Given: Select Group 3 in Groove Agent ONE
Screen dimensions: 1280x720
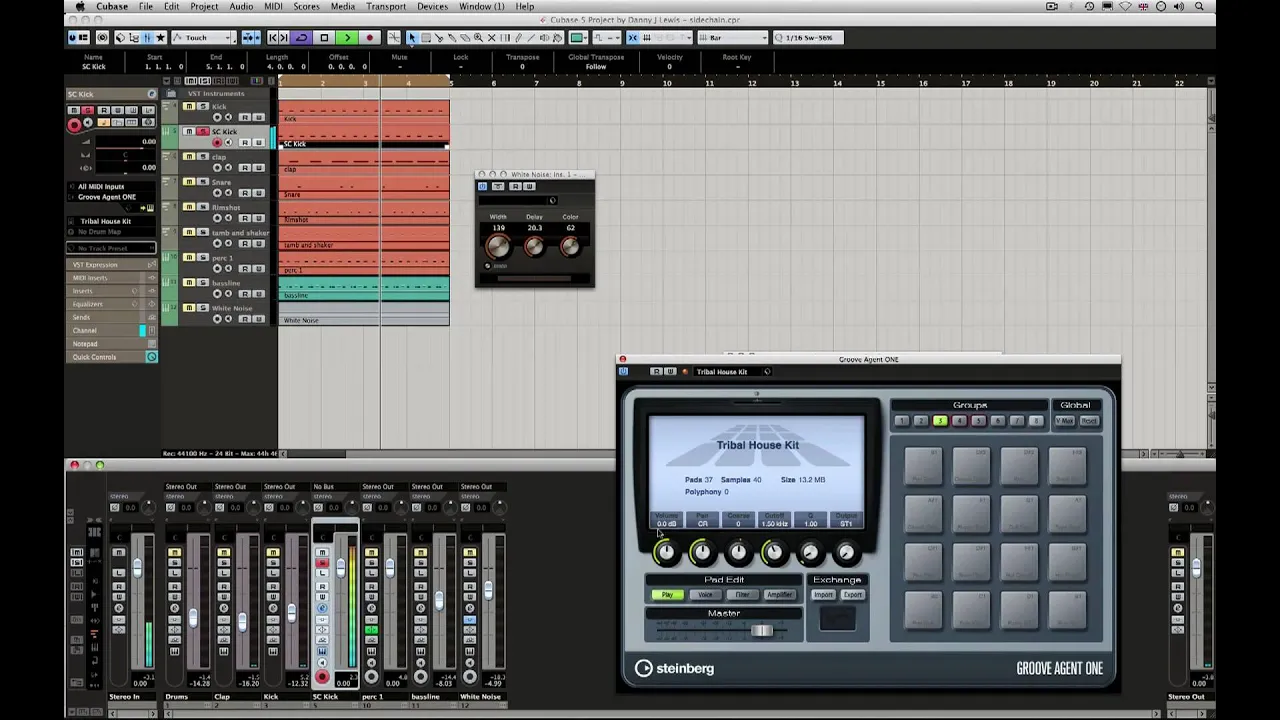Looking at the screenshot, I should point(940,421).
